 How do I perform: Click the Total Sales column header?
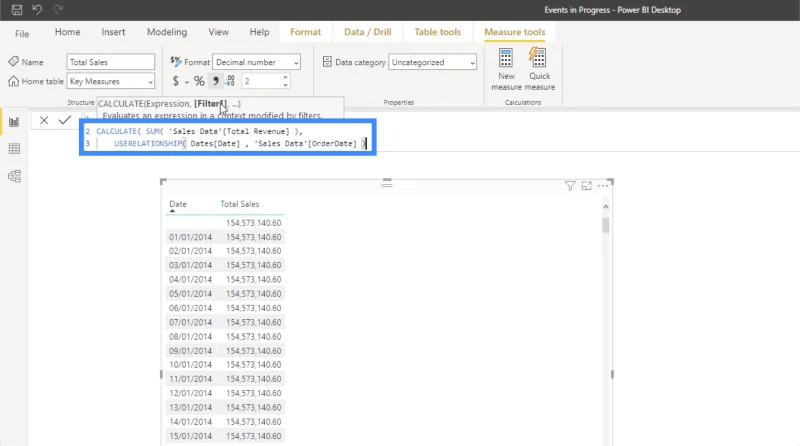coord(240,204)
